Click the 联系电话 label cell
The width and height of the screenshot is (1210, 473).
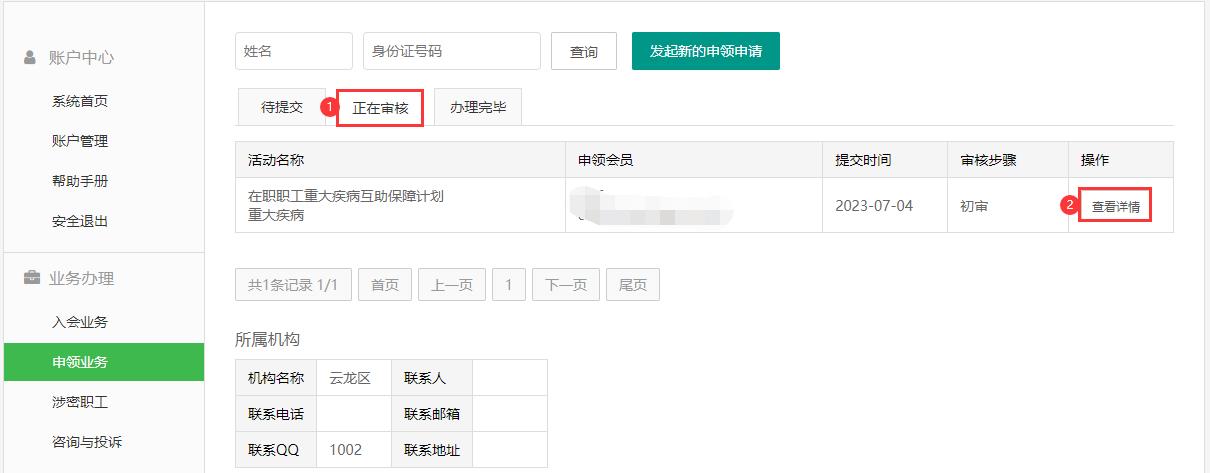(276, 414)
